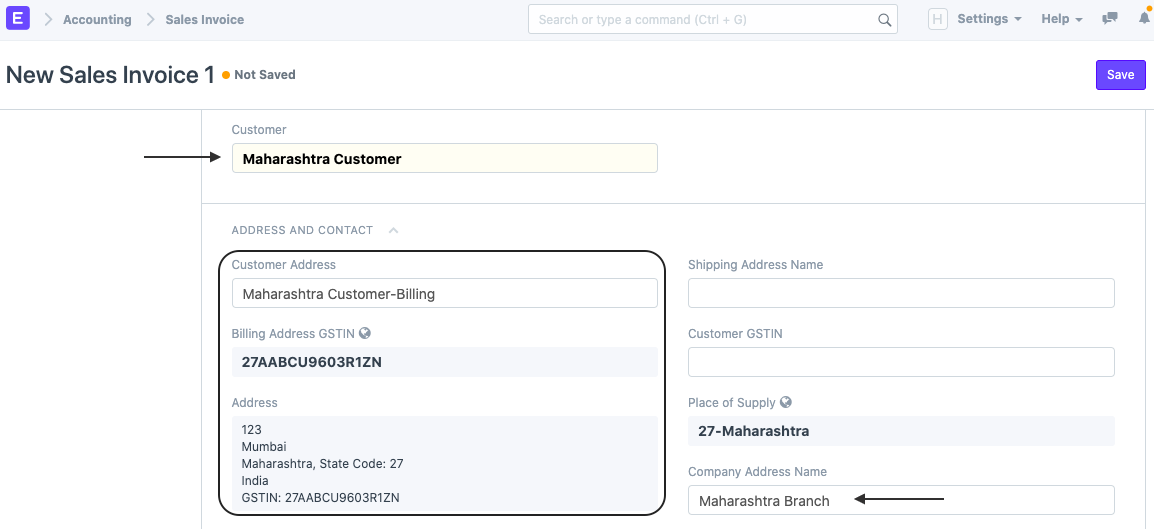1154x529 pixels.
Task: Click globe icon beside Billing Address GSTIN
Action: [x=365, y=334]
